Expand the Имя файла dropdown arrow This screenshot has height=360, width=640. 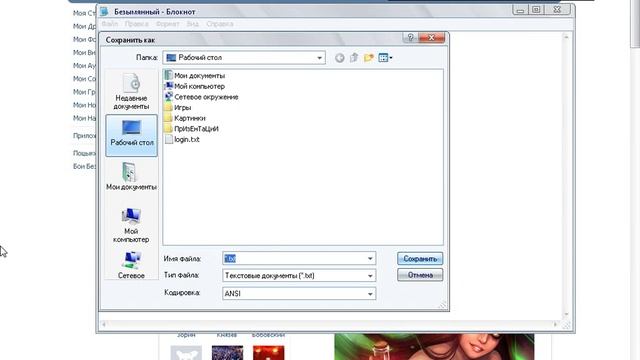[370, 258]
